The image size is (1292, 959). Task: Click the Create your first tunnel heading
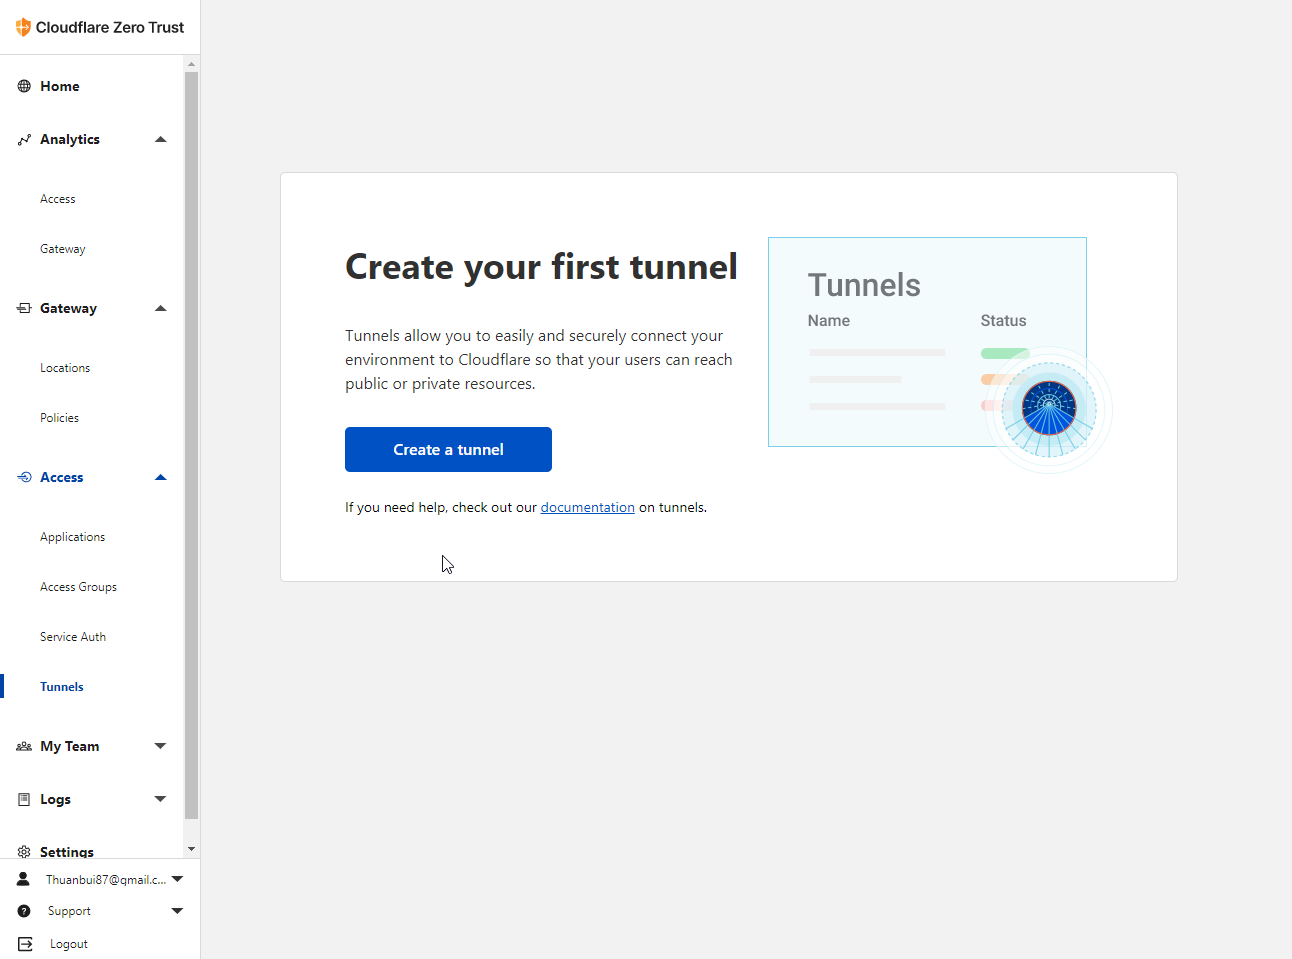coord(541,267)
